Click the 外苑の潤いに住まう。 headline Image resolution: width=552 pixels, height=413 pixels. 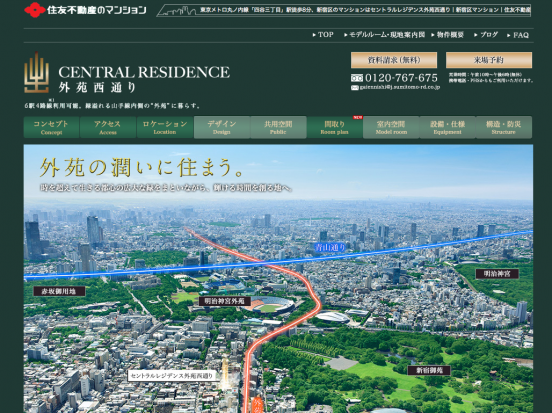point(142,168)
